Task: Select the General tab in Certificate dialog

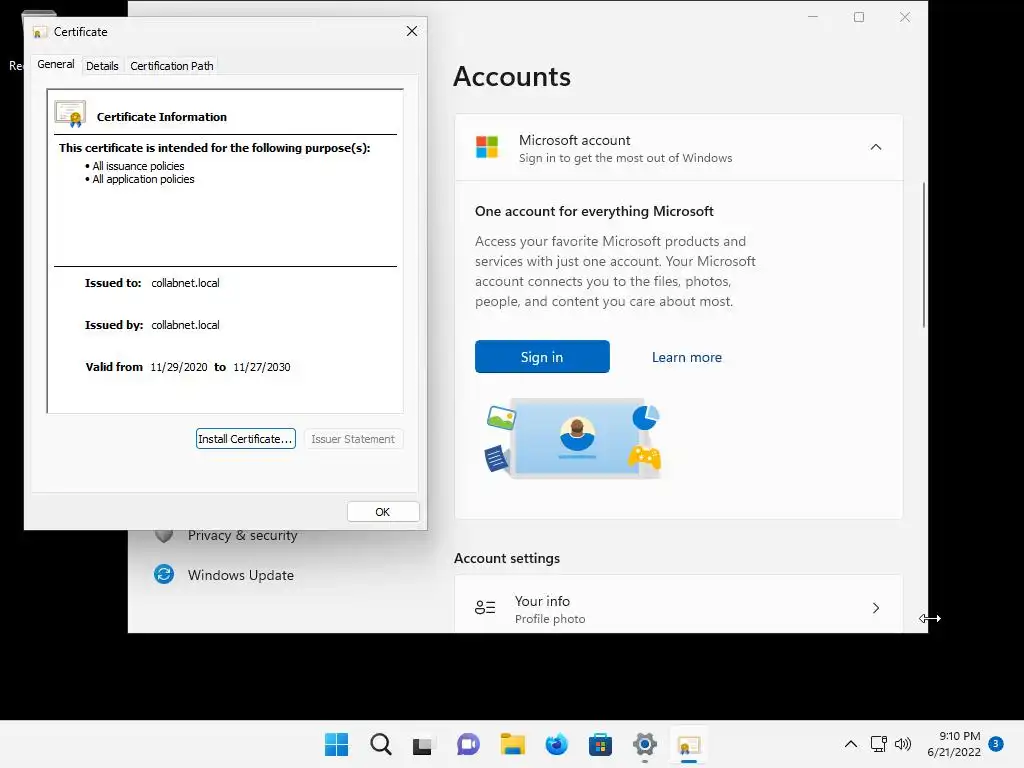Action: (56, 64)
